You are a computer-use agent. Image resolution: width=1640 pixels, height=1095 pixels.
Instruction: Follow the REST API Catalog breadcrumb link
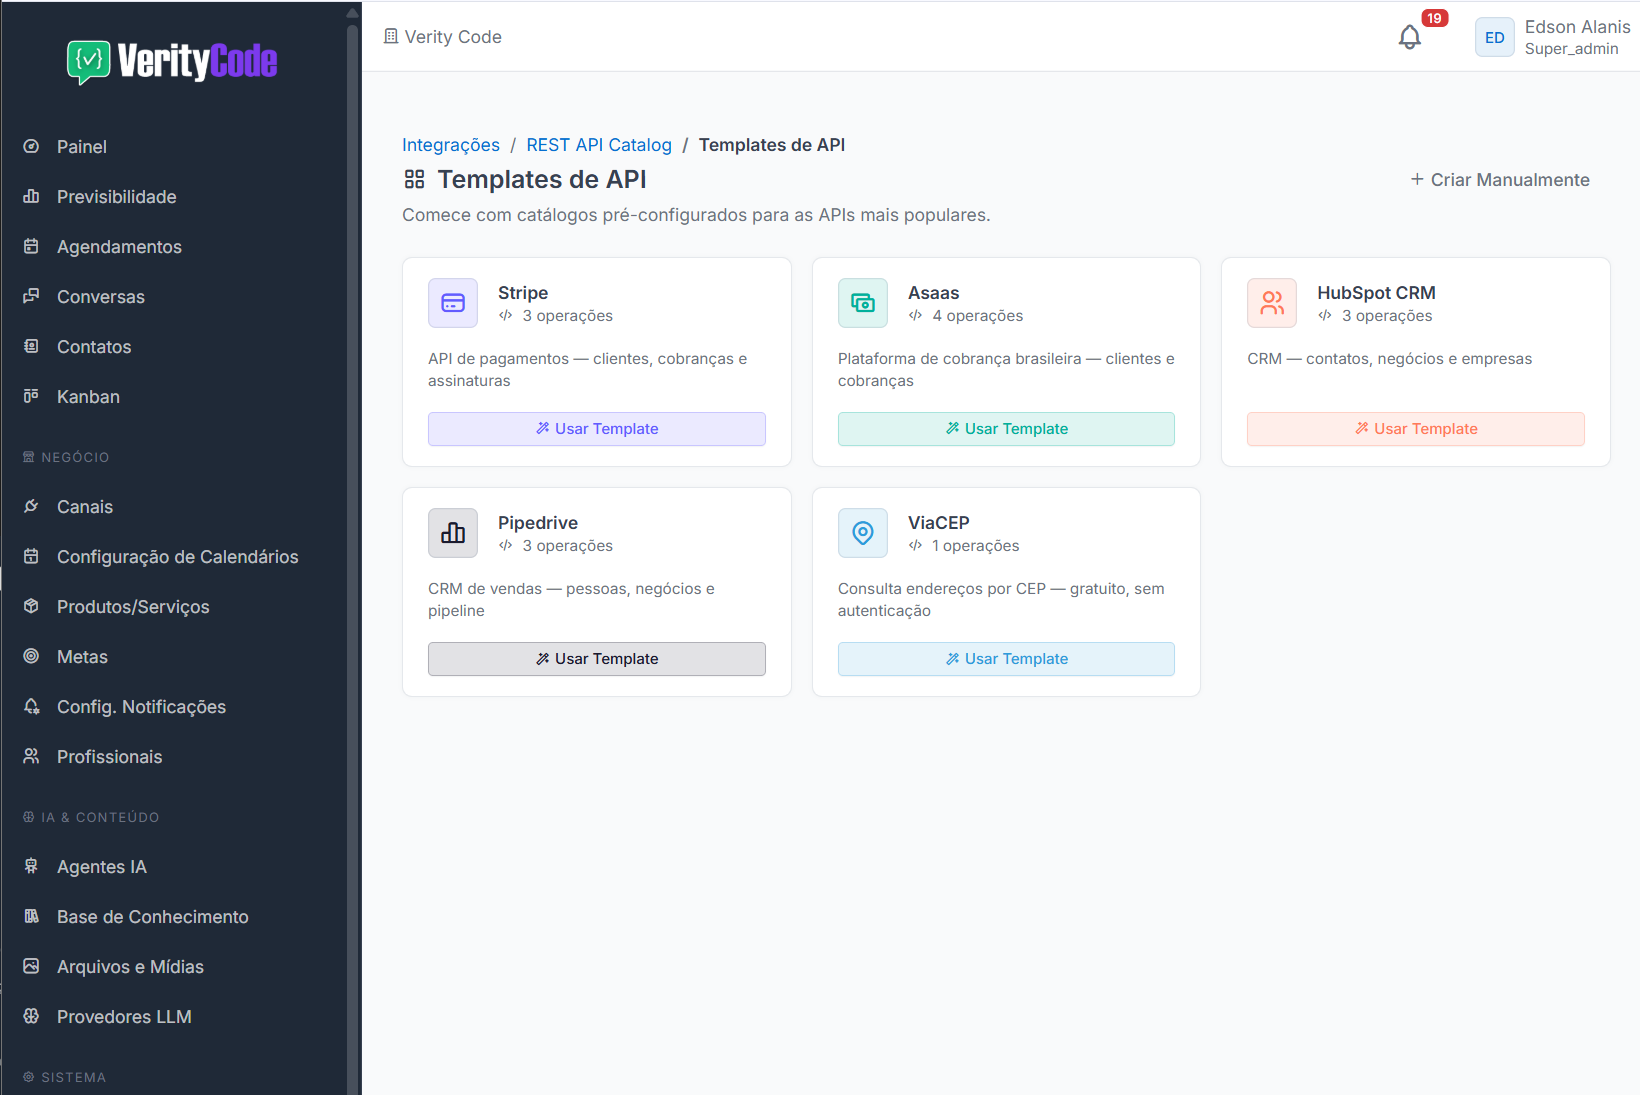(599, 145)
